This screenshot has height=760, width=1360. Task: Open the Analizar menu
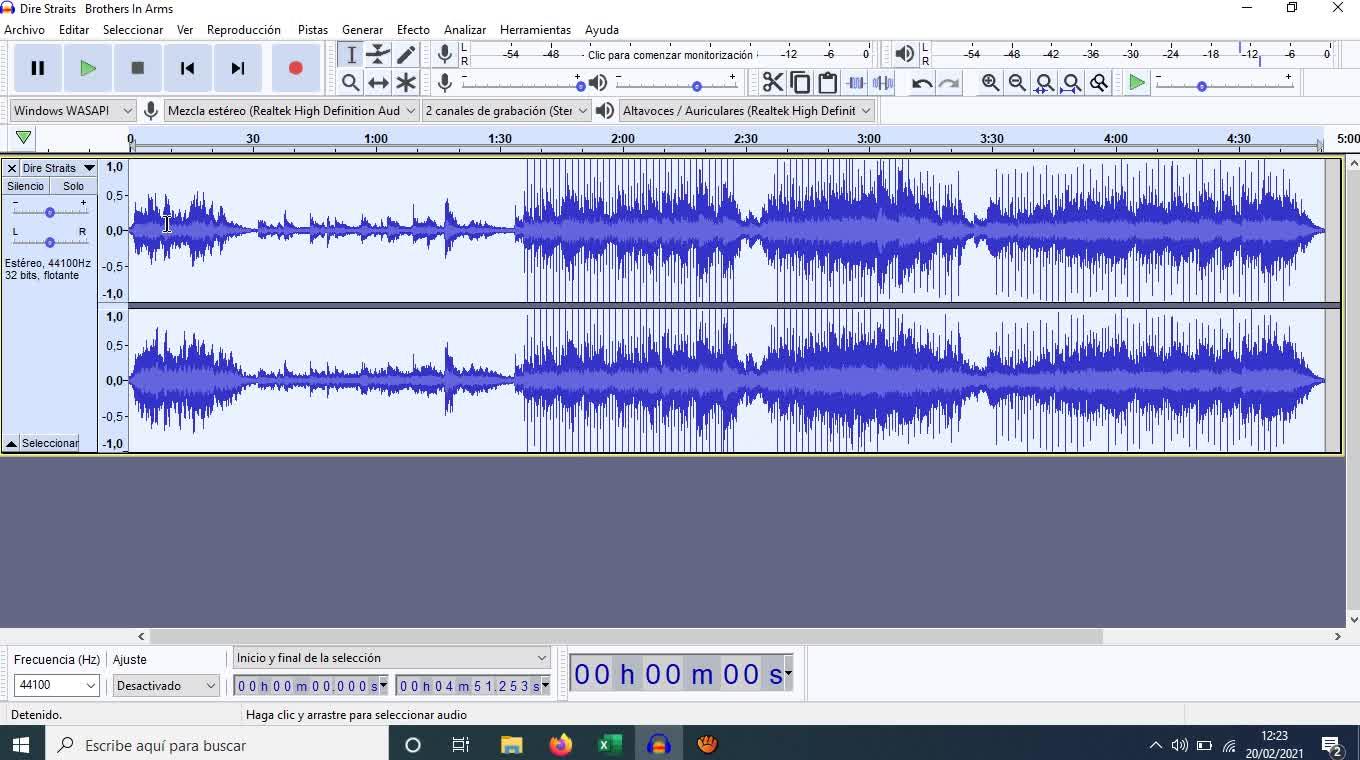(464, 29)
